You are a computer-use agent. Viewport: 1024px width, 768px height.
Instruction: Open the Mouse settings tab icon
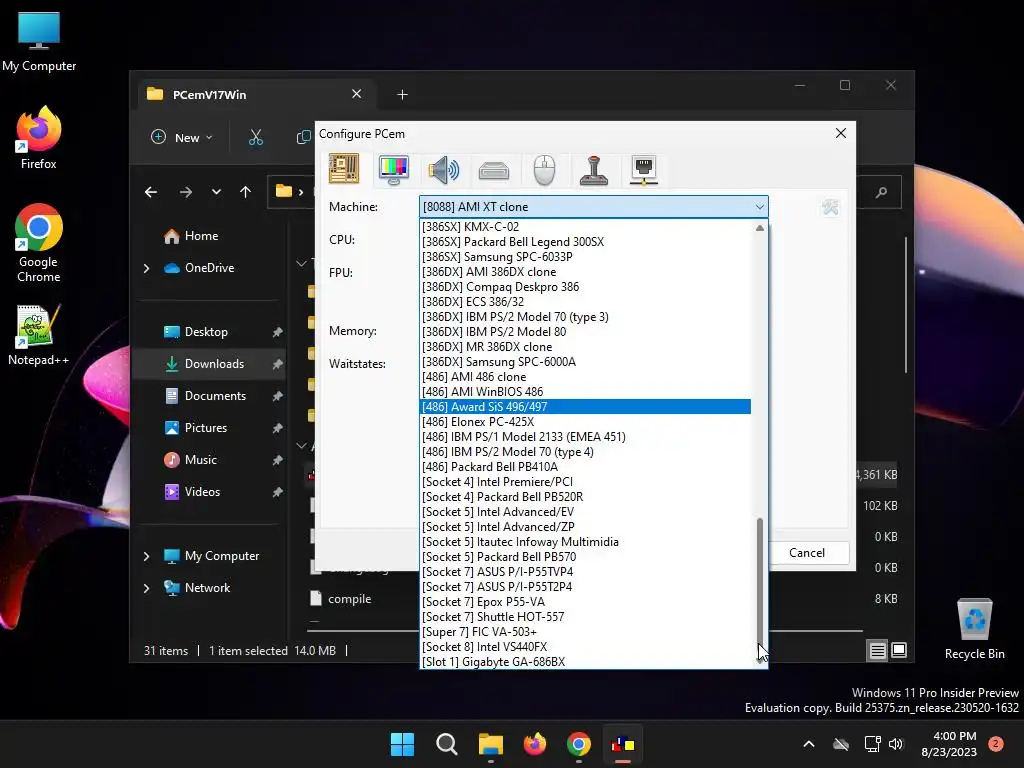pyautogui.click(x=544, y=170)
